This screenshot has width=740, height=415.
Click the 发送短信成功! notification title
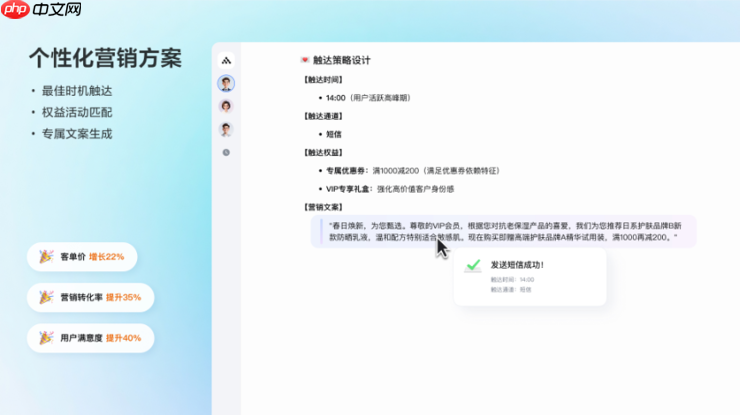coord(517,265)
